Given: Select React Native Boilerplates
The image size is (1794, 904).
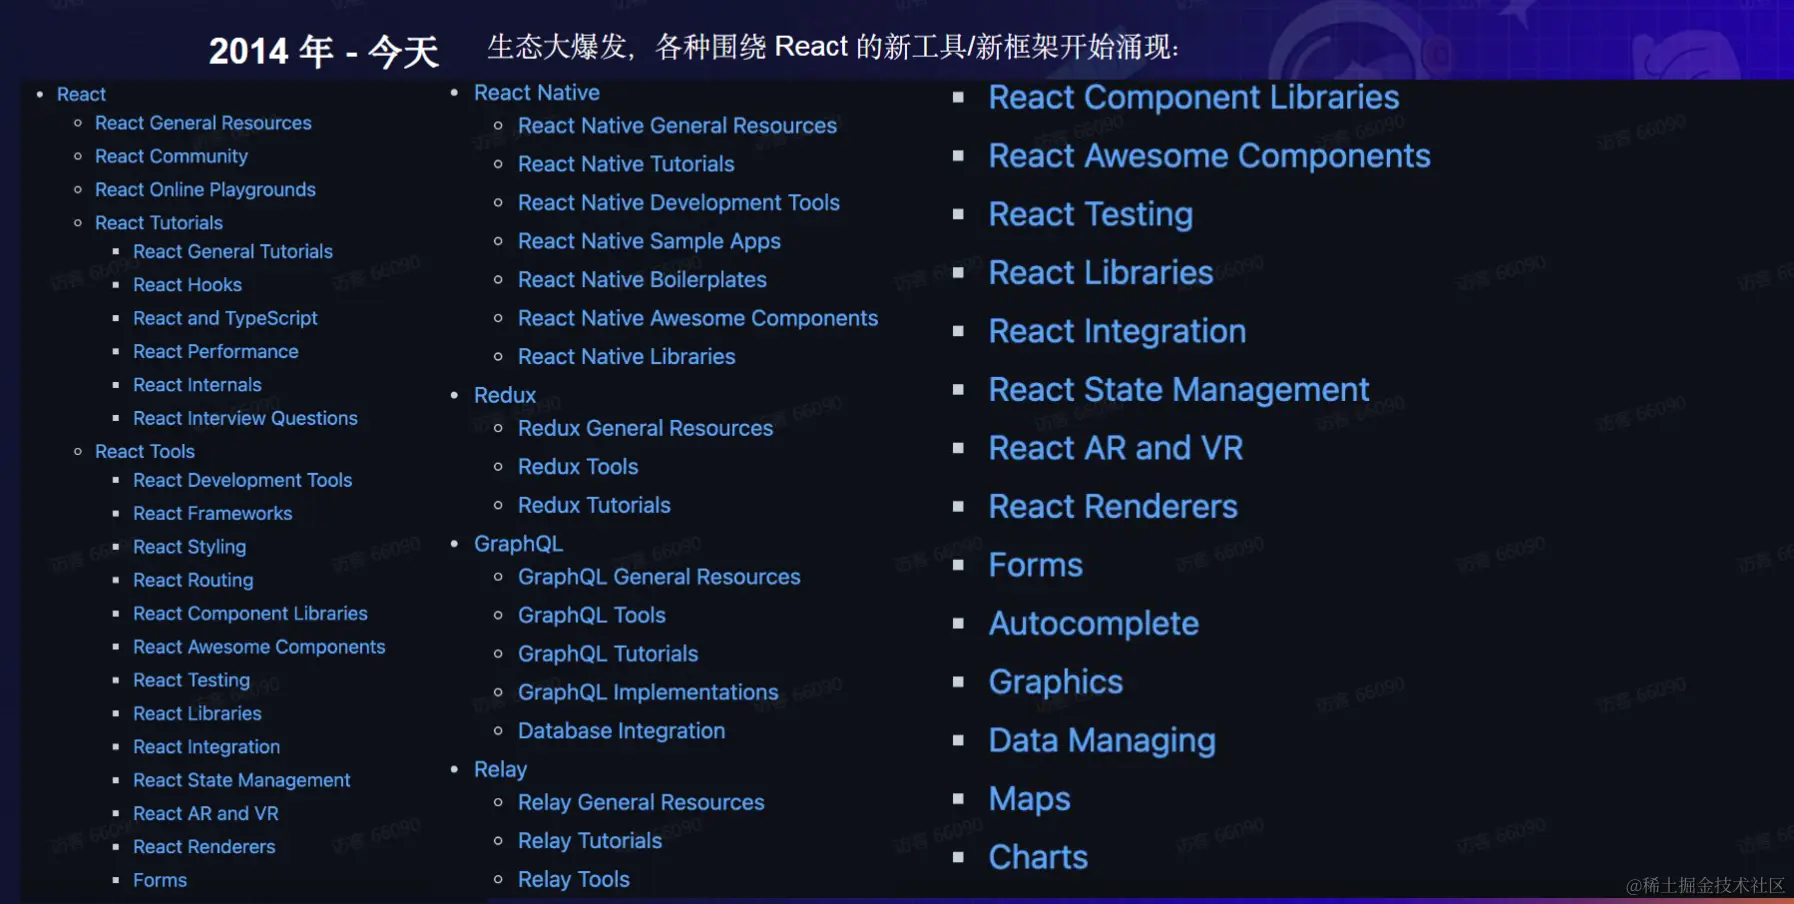Looking at the screenshot, I should click(642, 279).
